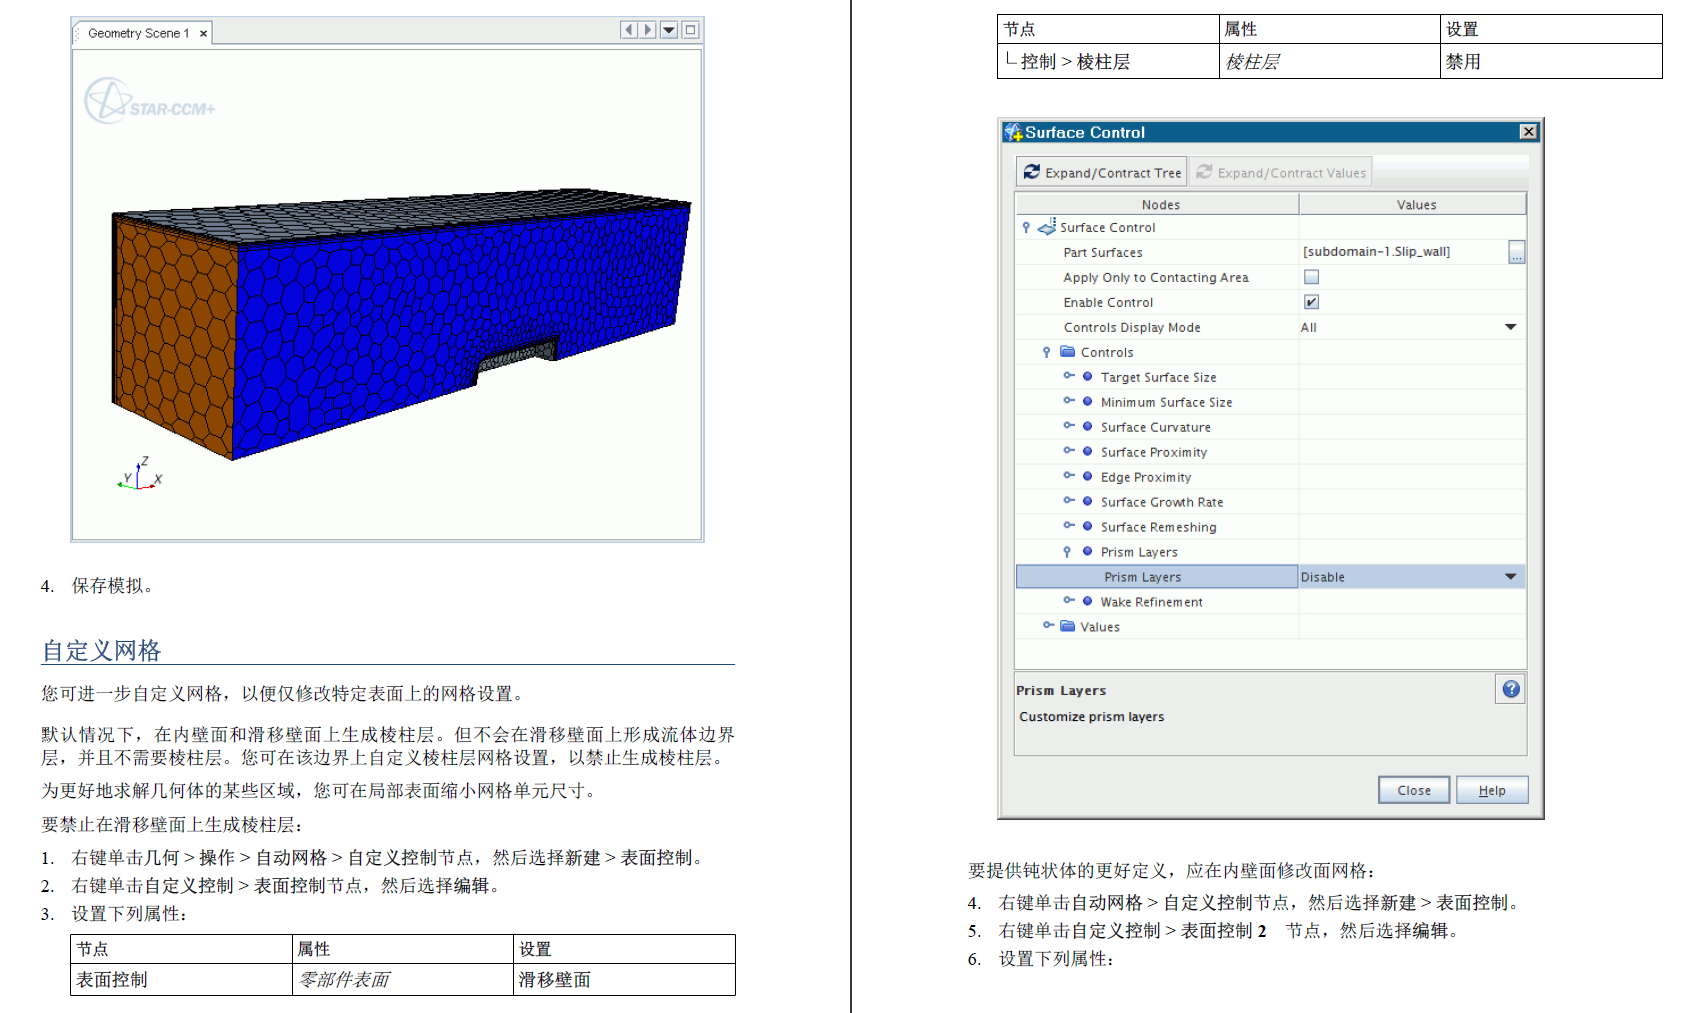Screen dimensions: 1706x1013
Task: Expand the Surface Growth Rate node
Action: pos(1069,501)
